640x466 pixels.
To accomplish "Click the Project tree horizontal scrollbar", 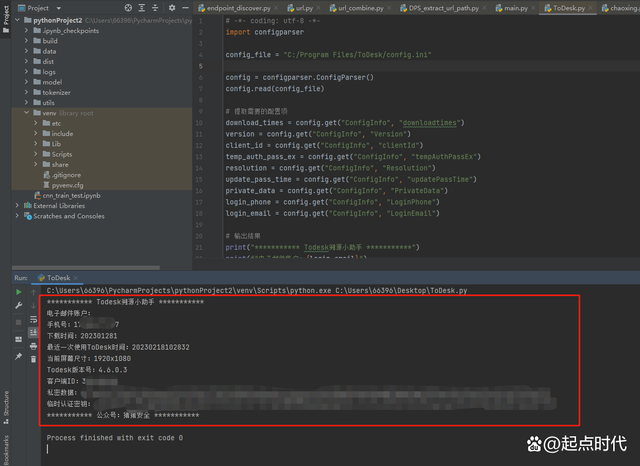I will coord(86,268).
